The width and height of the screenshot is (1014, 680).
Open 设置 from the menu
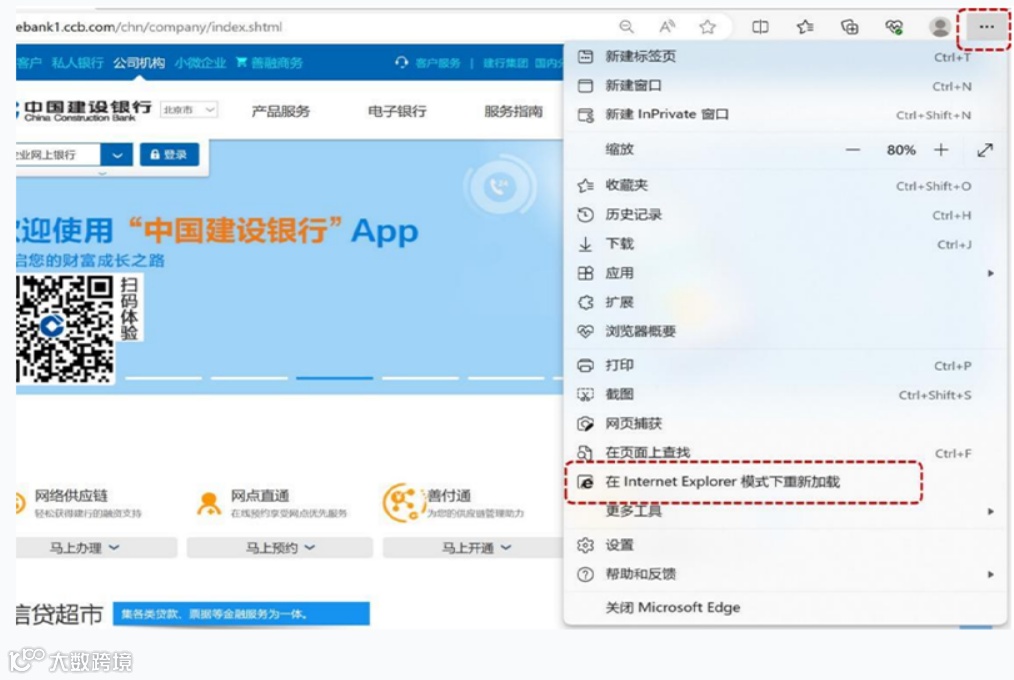pos(784,546)
